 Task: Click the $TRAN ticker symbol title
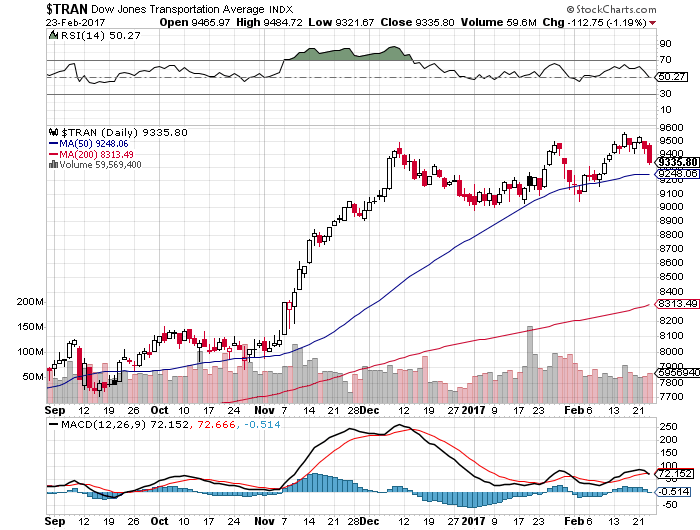tap(67, 9)
